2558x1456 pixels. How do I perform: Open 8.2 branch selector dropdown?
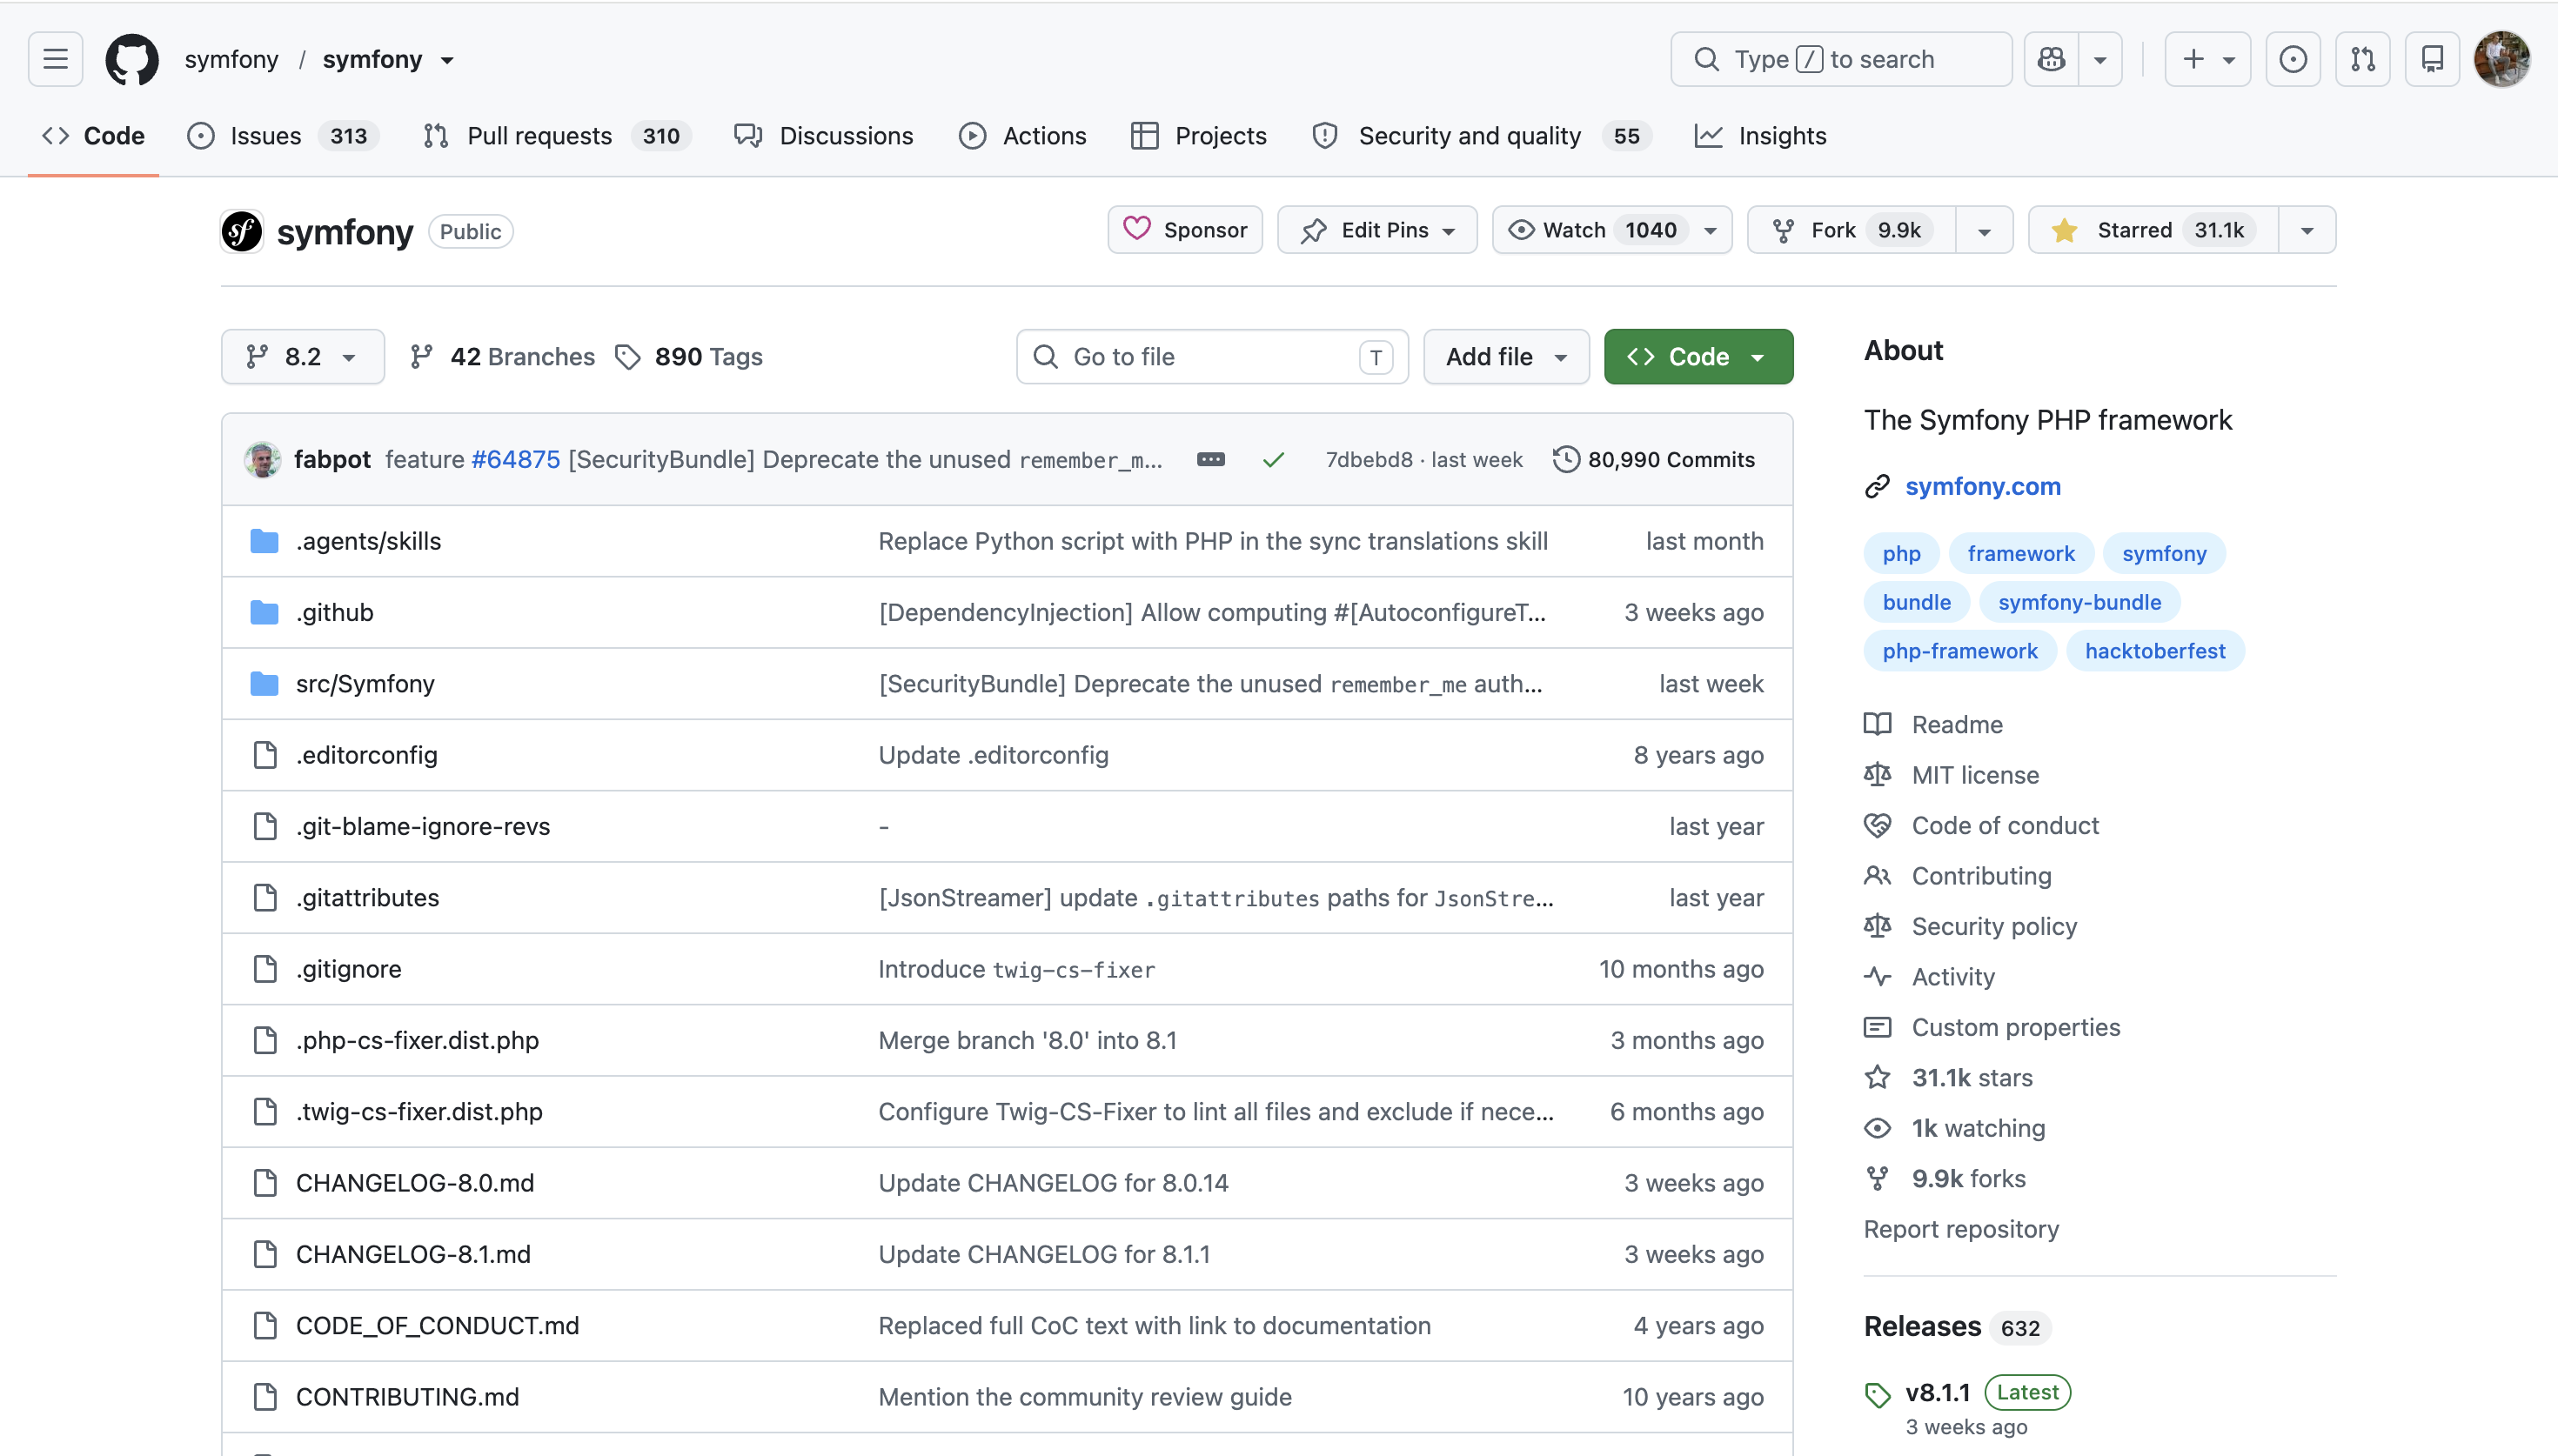[x=302, y=357]
